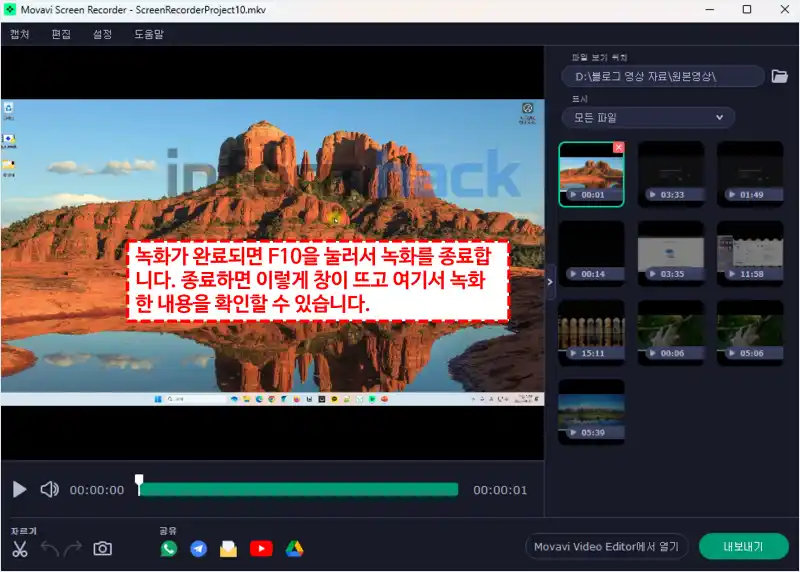Image resolution: width=800 pixels, height=572 pixels.
Task: Close the Movavi Screen Recorder window
Action: [785, 9]
